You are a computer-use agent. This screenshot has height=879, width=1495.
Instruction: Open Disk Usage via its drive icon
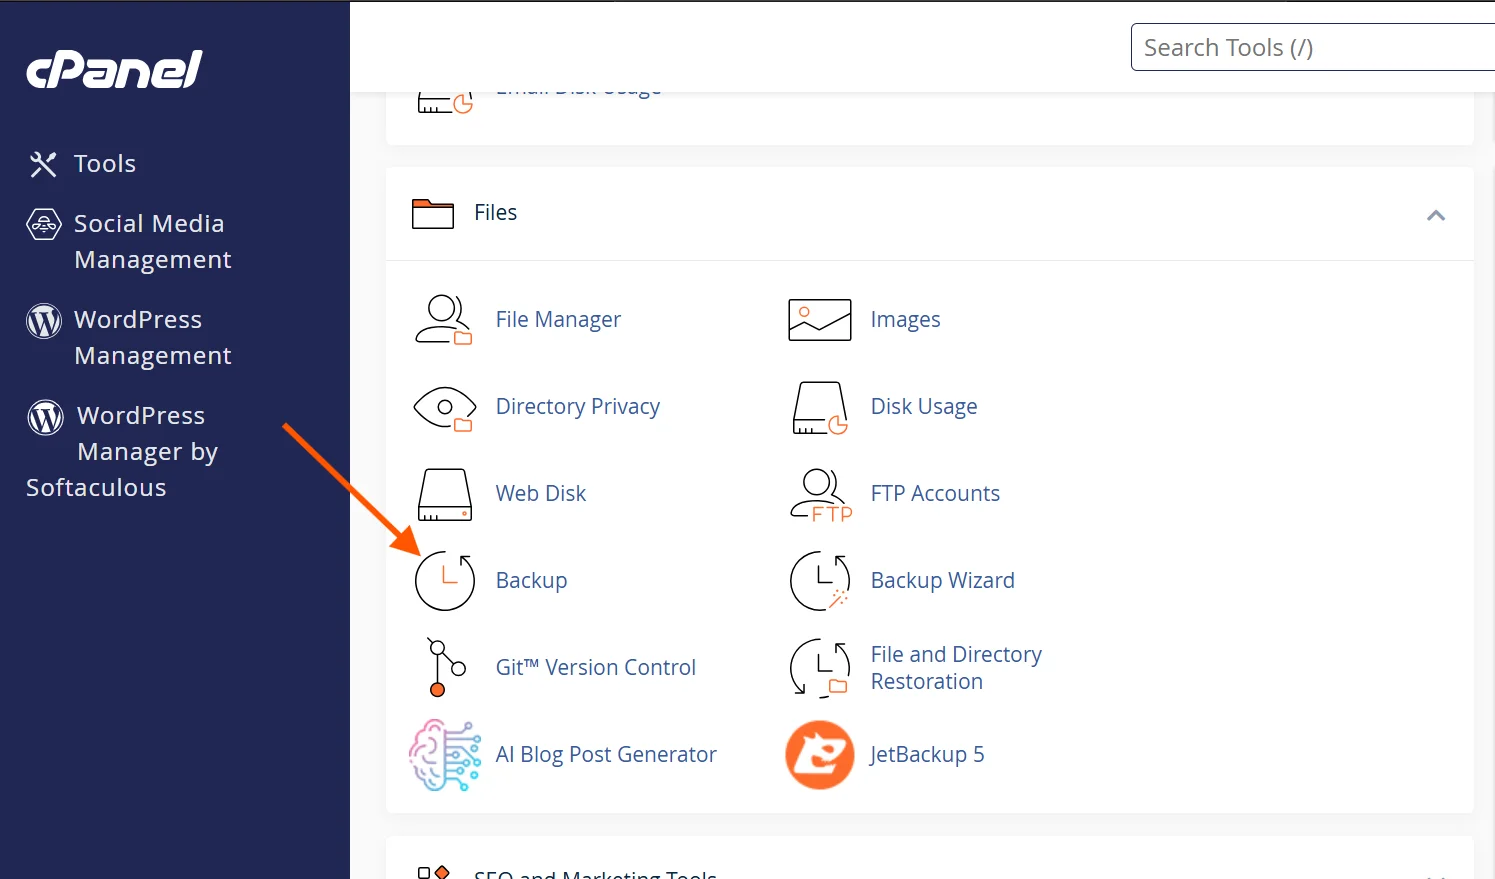(x=818, y=407)
